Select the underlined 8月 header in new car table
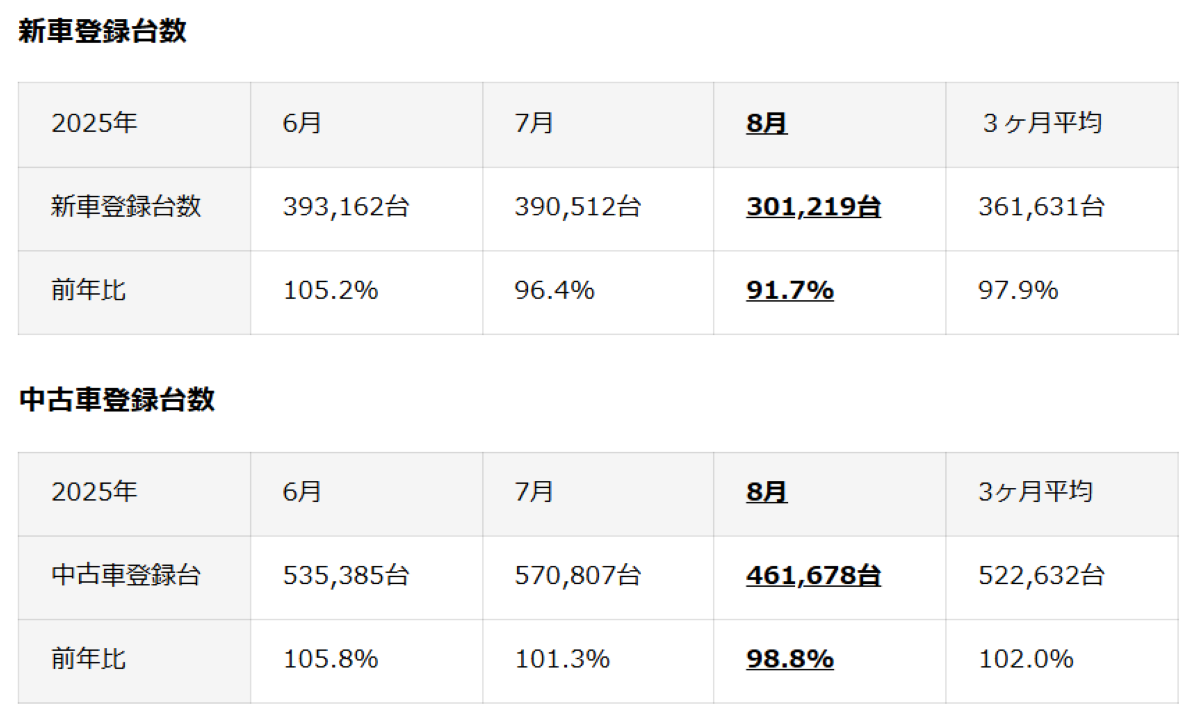The image size is (1200, 711). click(x=766, y=124)
